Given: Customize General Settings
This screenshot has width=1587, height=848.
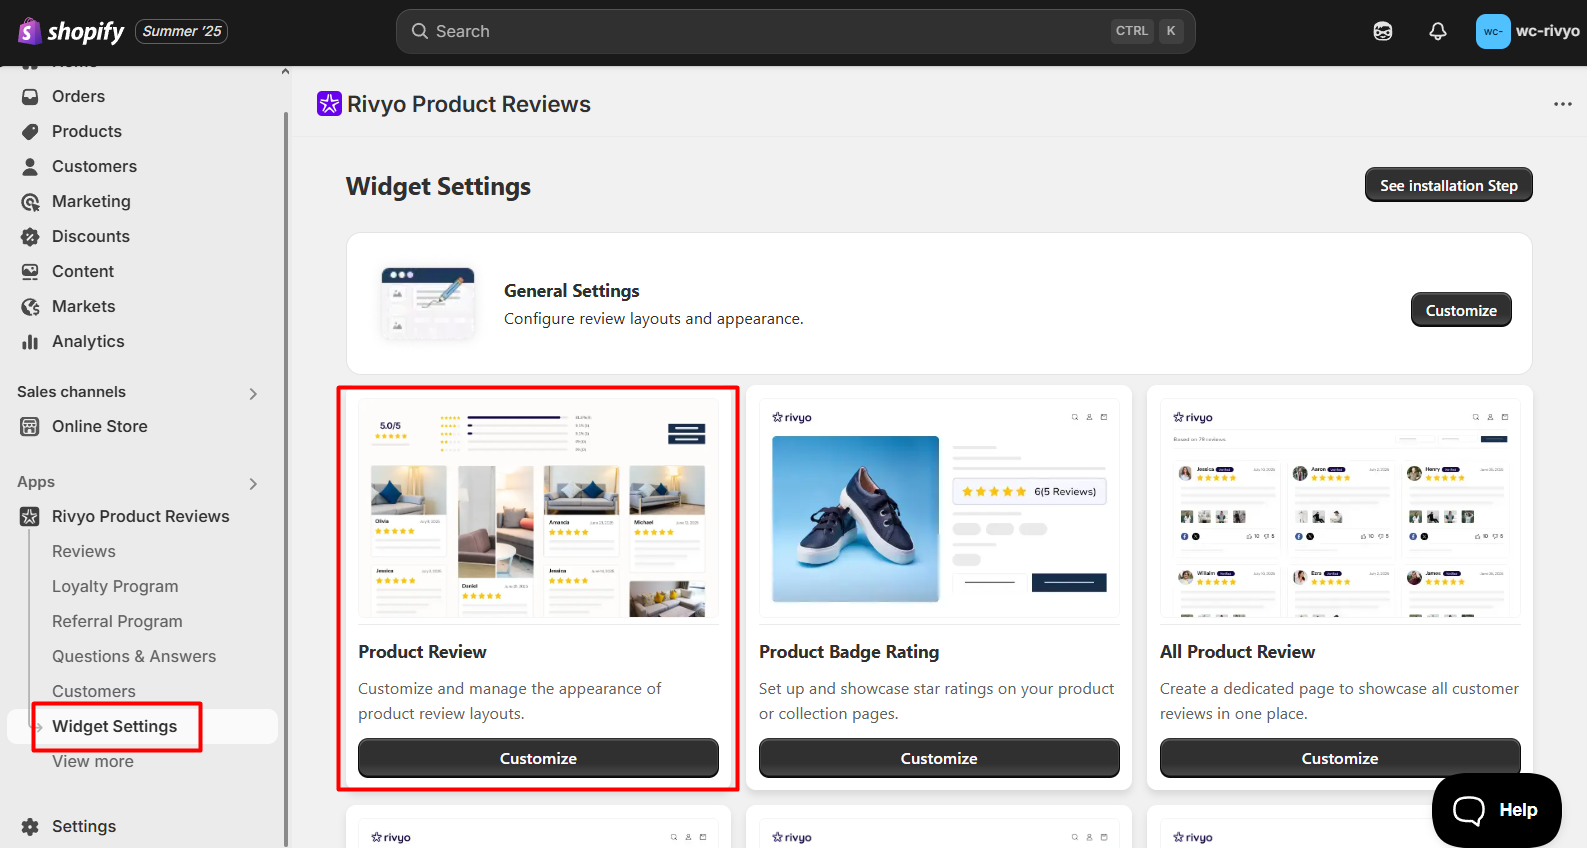Looking at the screenshot, I should tap(1461, 310).
